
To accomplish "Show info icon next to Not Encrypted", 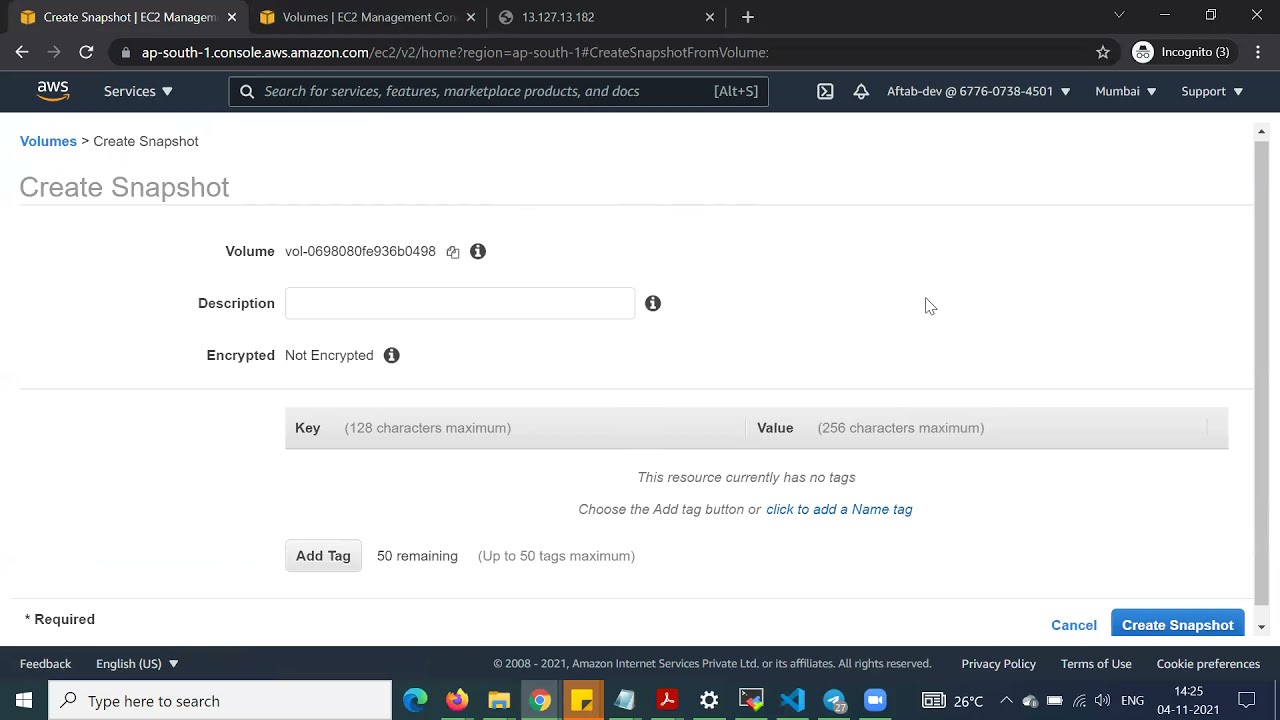I will (x=392, y=355).
